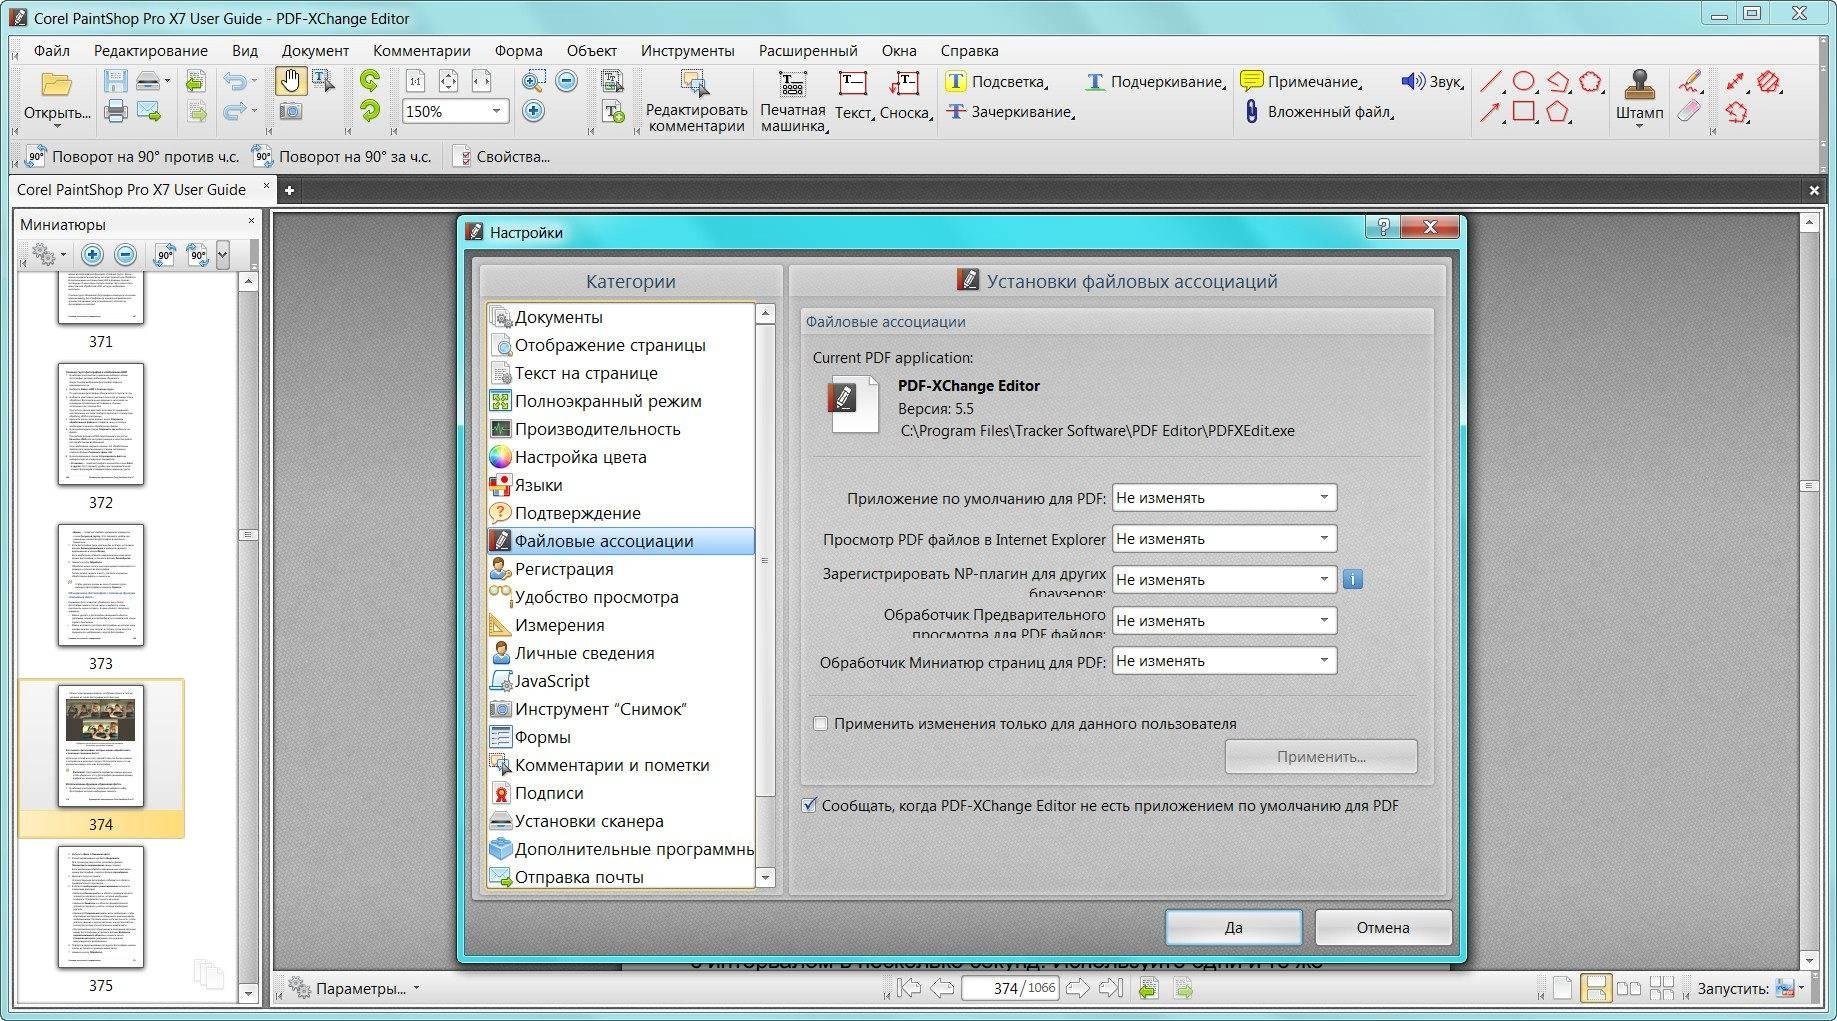Open the Инструменты menu

[x=688, y=50]
